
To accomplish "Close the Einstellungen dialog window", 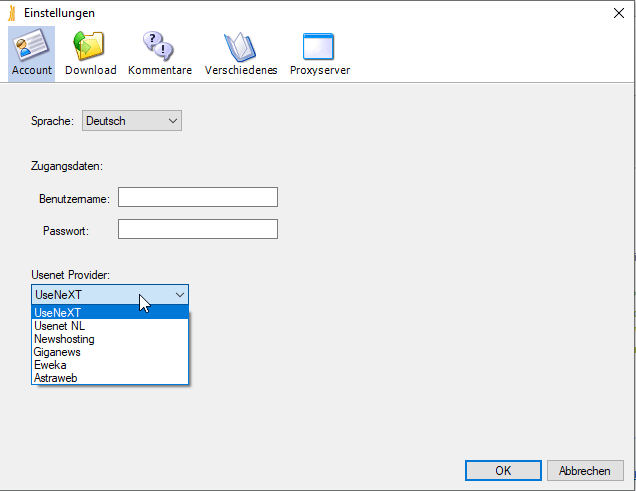I will click(619, 13).
